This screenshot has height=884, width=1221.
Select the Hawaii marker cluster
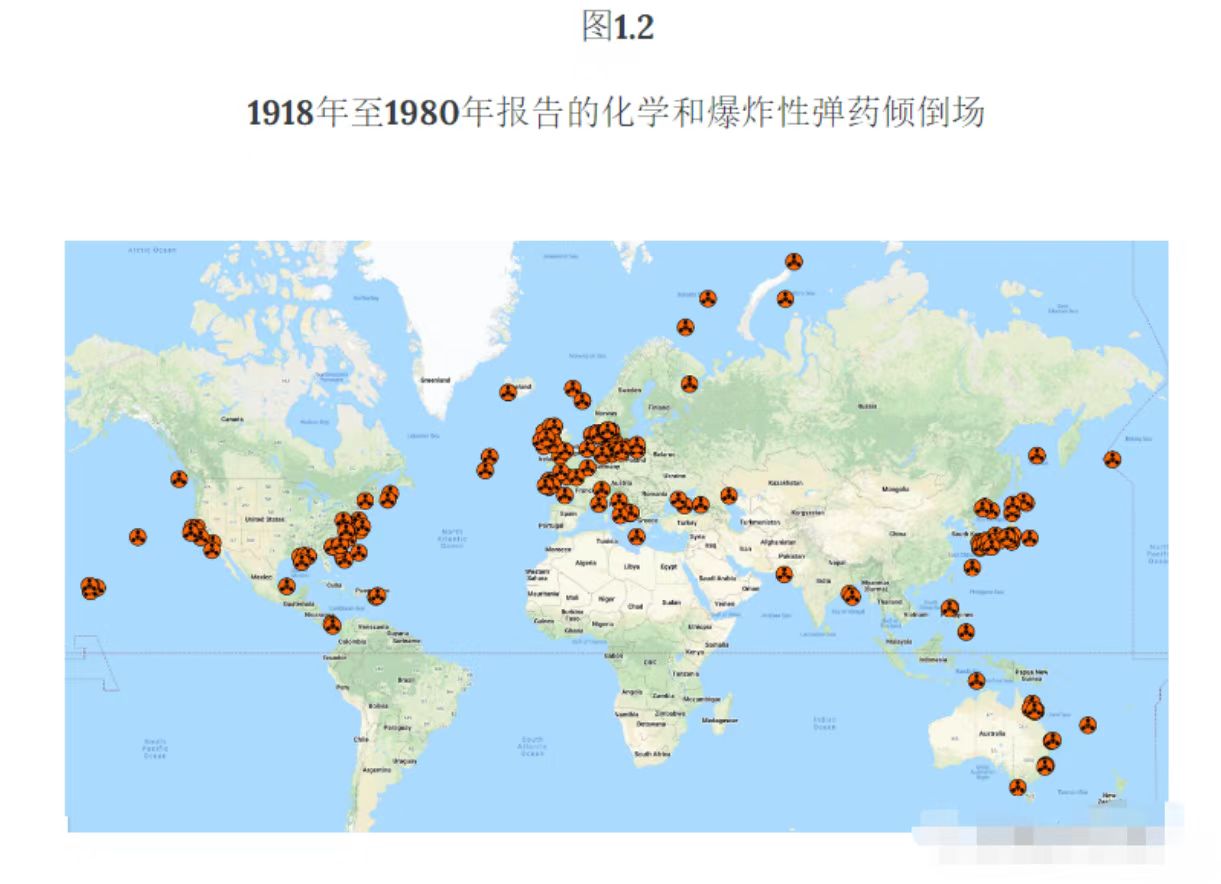(92, 588)
